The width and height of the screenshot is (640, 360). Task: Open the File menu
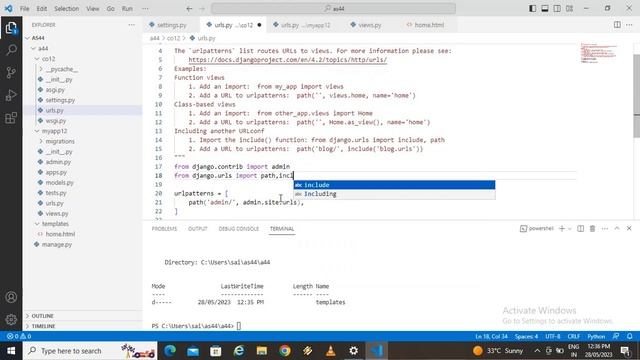tap(24, 9)
